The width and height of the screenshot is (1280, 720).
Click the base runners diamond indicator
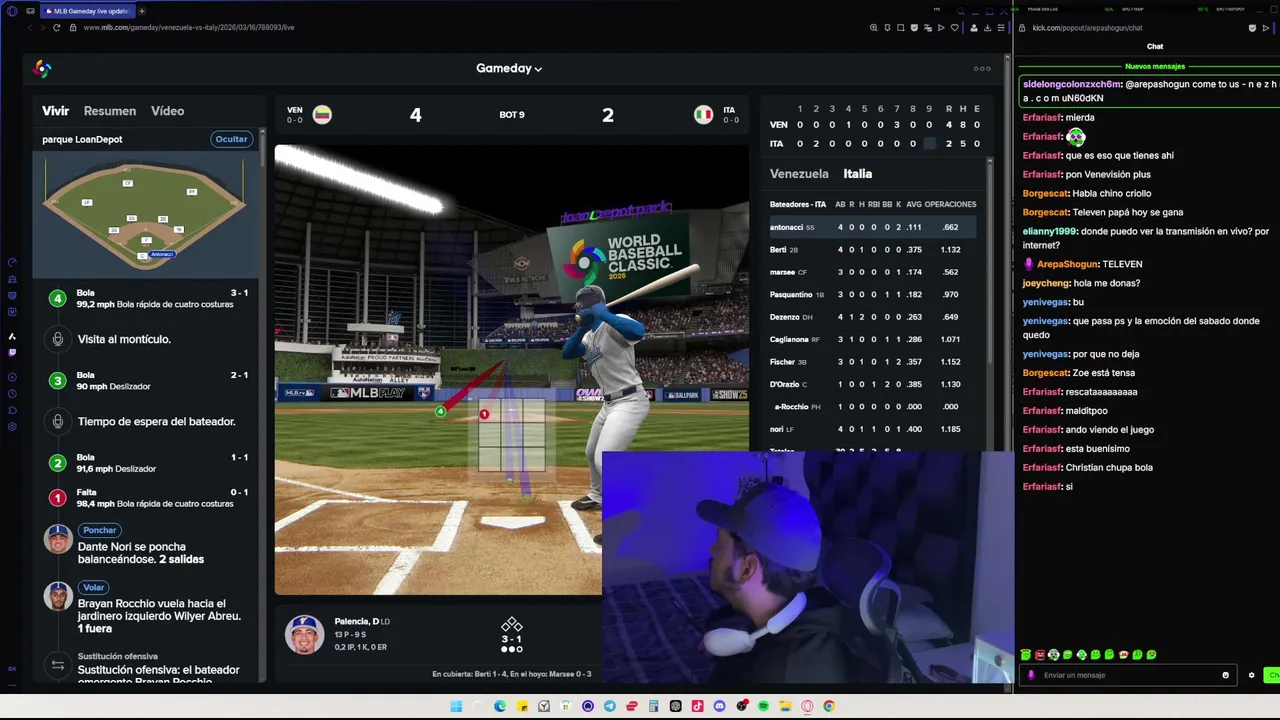(511, 625)
